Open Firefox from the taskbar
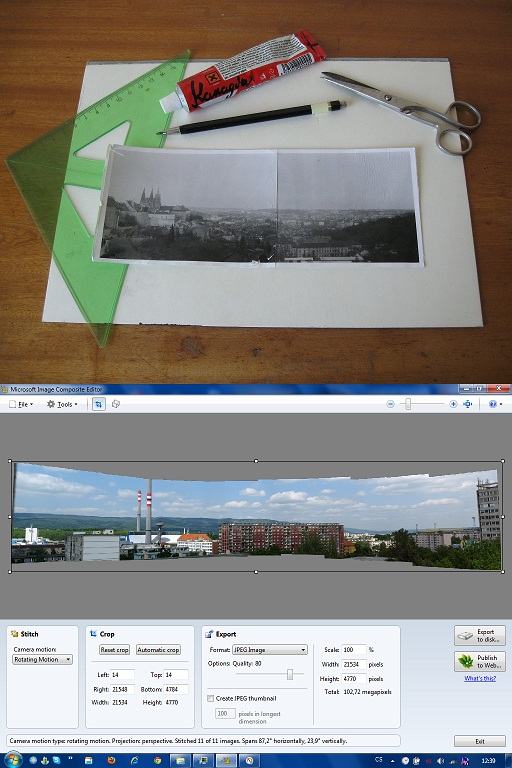The height and width of the screenshot is (768, 512). [111, 761]
